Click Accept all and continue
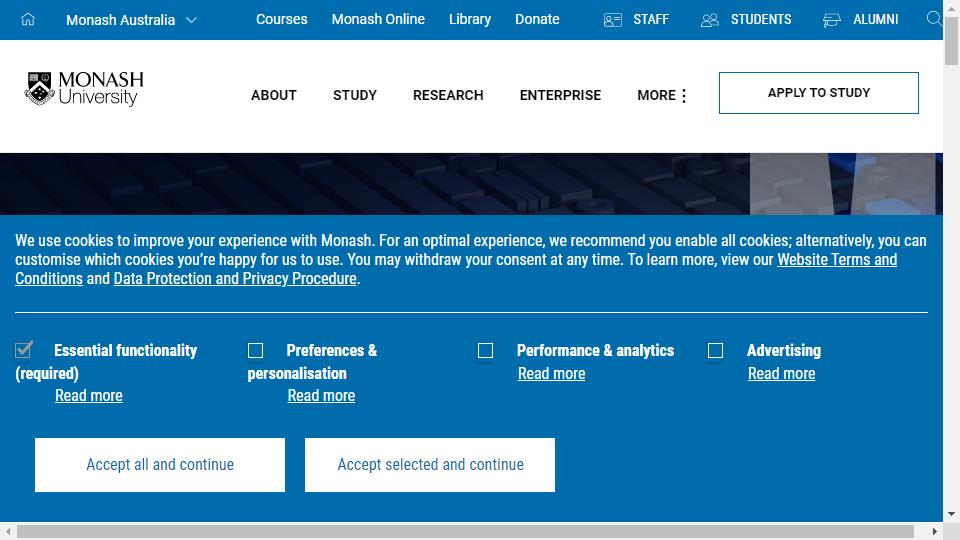The height and width of the screenshot is (540, 960). click(x=160, y=465)
